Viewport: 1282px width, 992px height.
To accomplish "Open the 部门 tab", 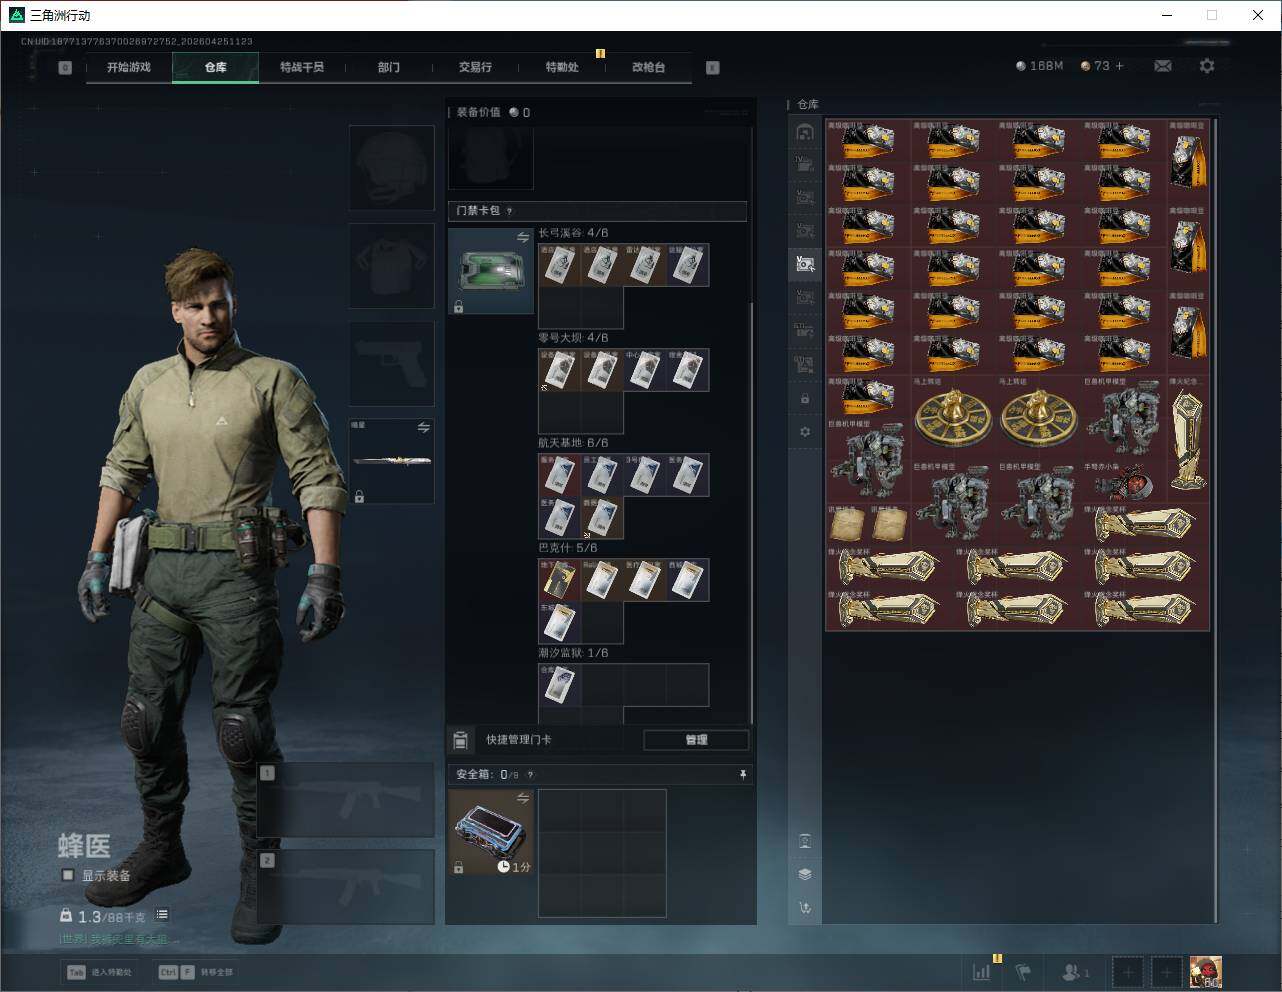I will tap(389, 67).
